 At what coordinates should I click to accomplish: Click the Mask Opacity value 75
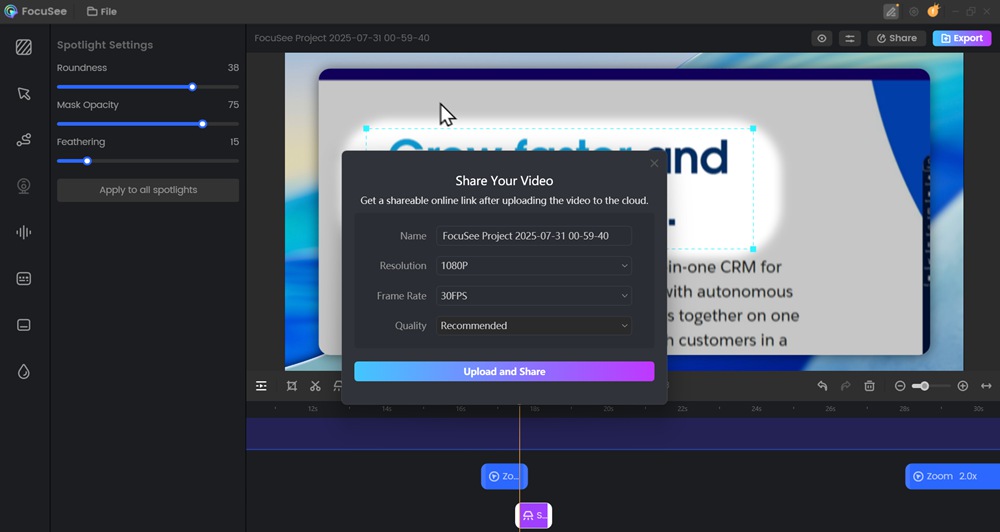tap(233, 105)
